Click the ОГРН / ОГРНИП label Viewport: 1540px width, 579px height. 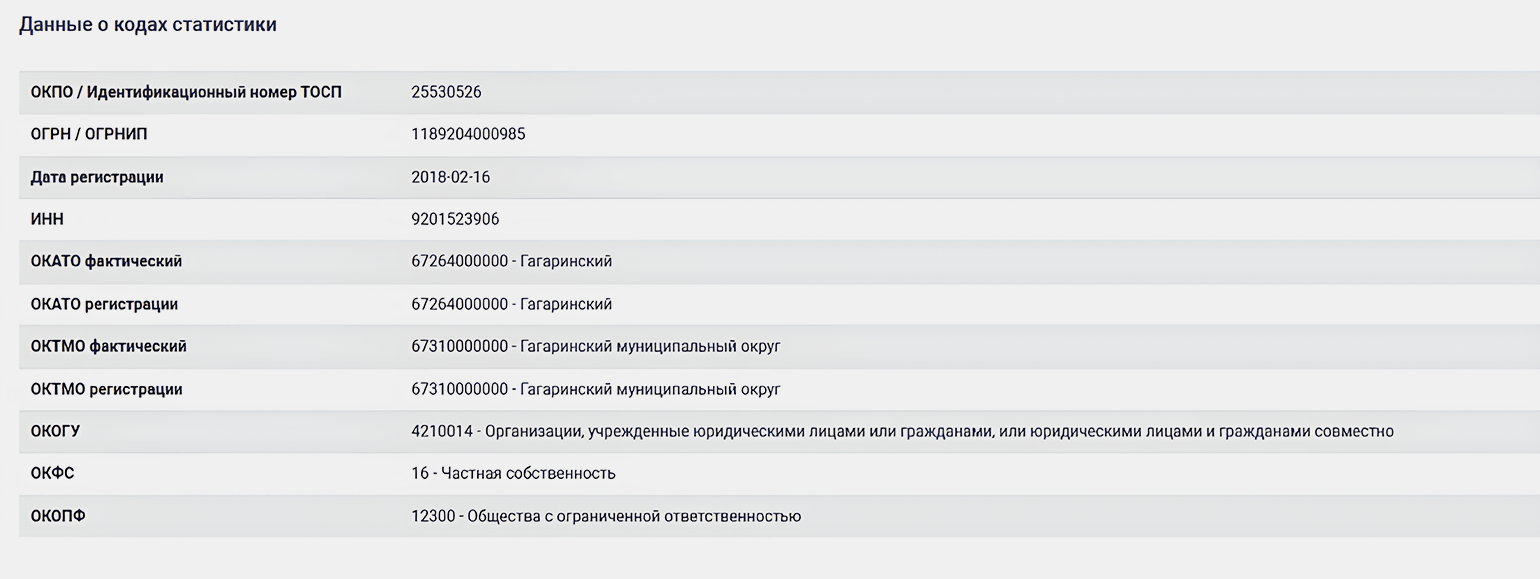pos(89,134)
